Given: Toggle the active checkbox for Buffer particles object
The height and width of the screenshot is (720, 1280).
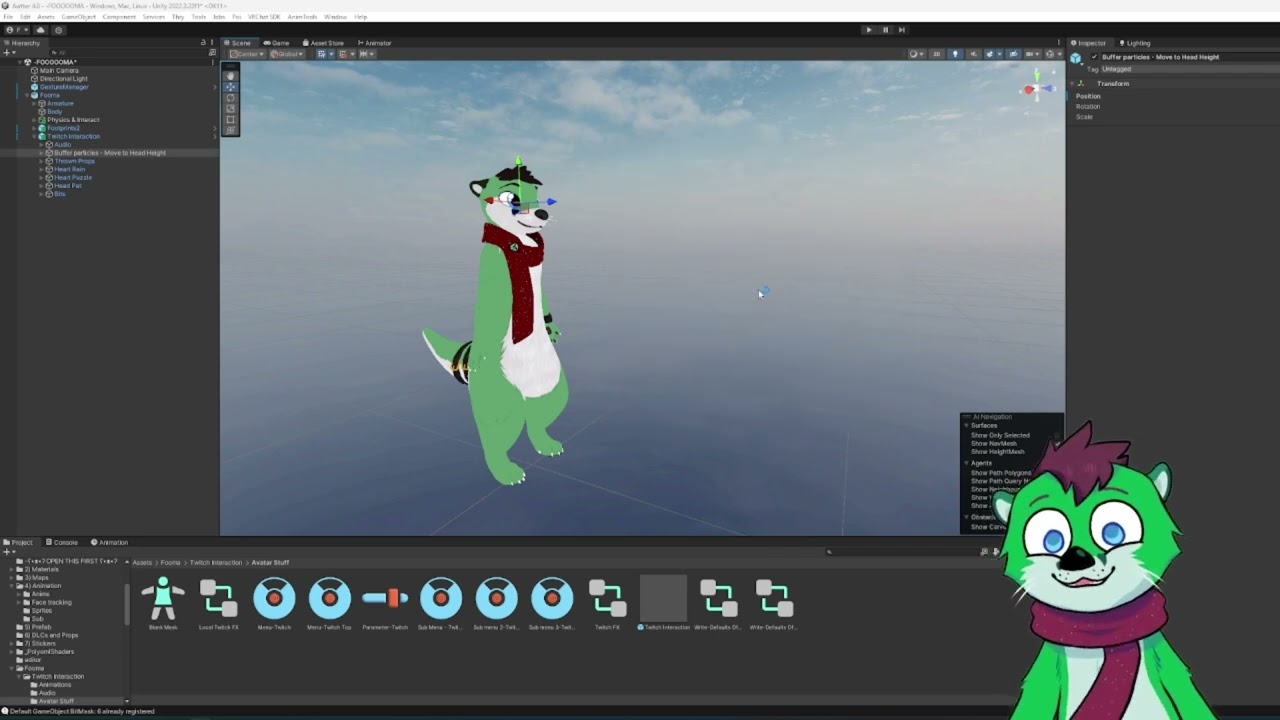Looking at the screenshot, I should [1094, 57].
